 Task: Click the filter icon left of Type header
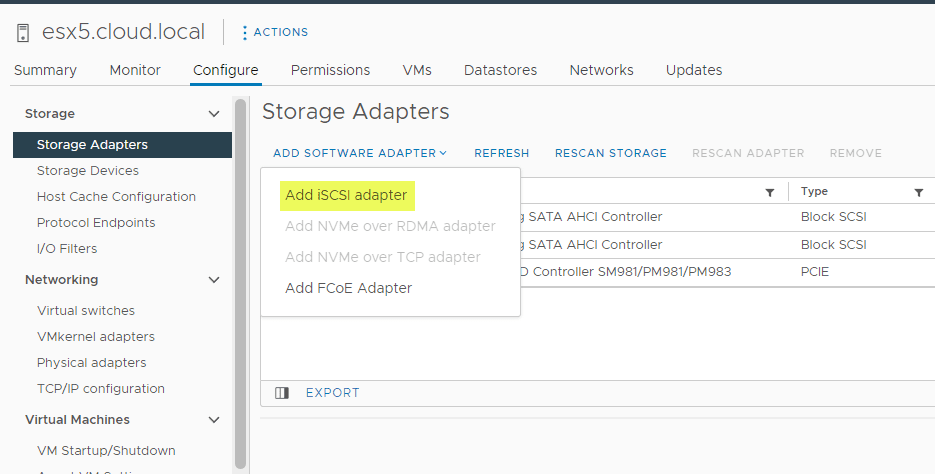click(770, 192)
